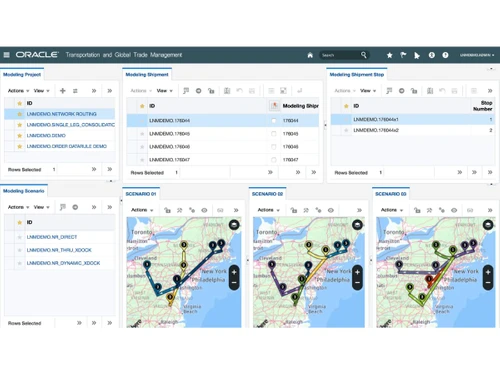
Task: Open Favorites star in header
Action: click(x=389, y=55)
